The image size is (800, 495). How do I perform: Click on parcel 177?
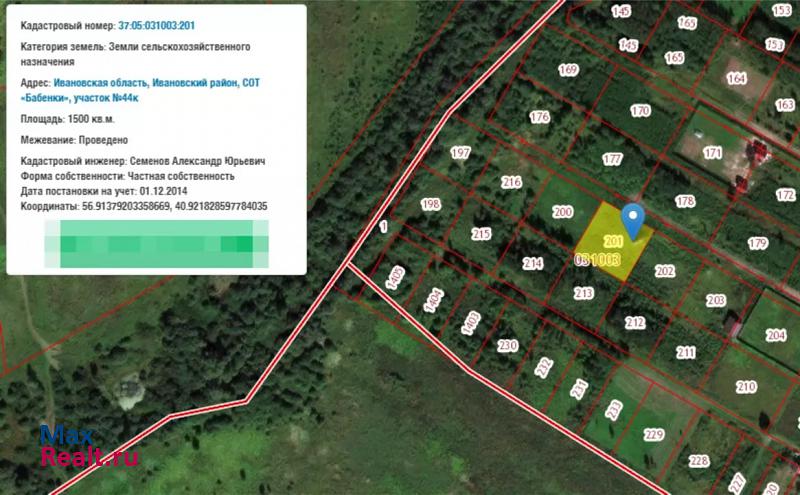[x=612, y=159]
